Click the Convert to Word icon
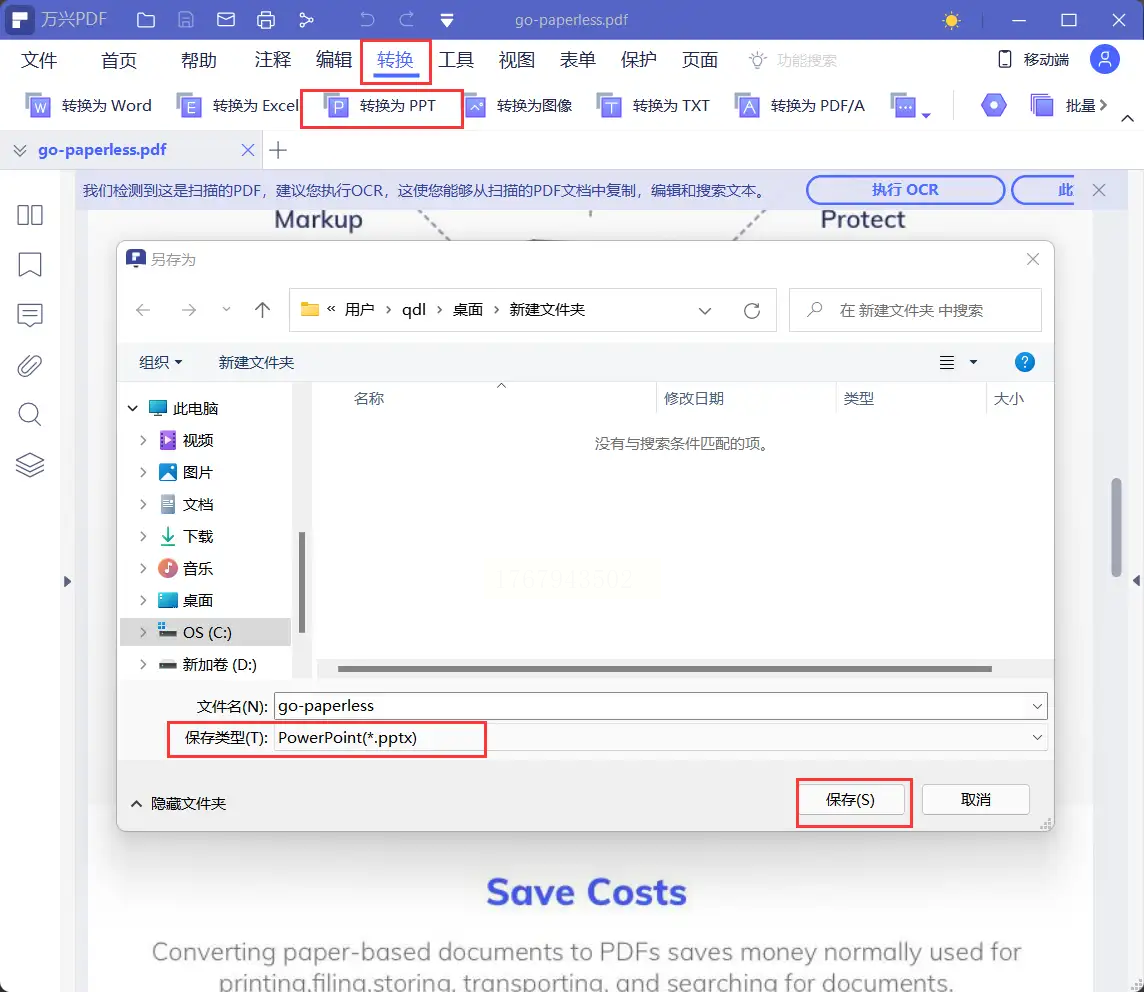This screenshot has width=1144, height=992. 37,106
